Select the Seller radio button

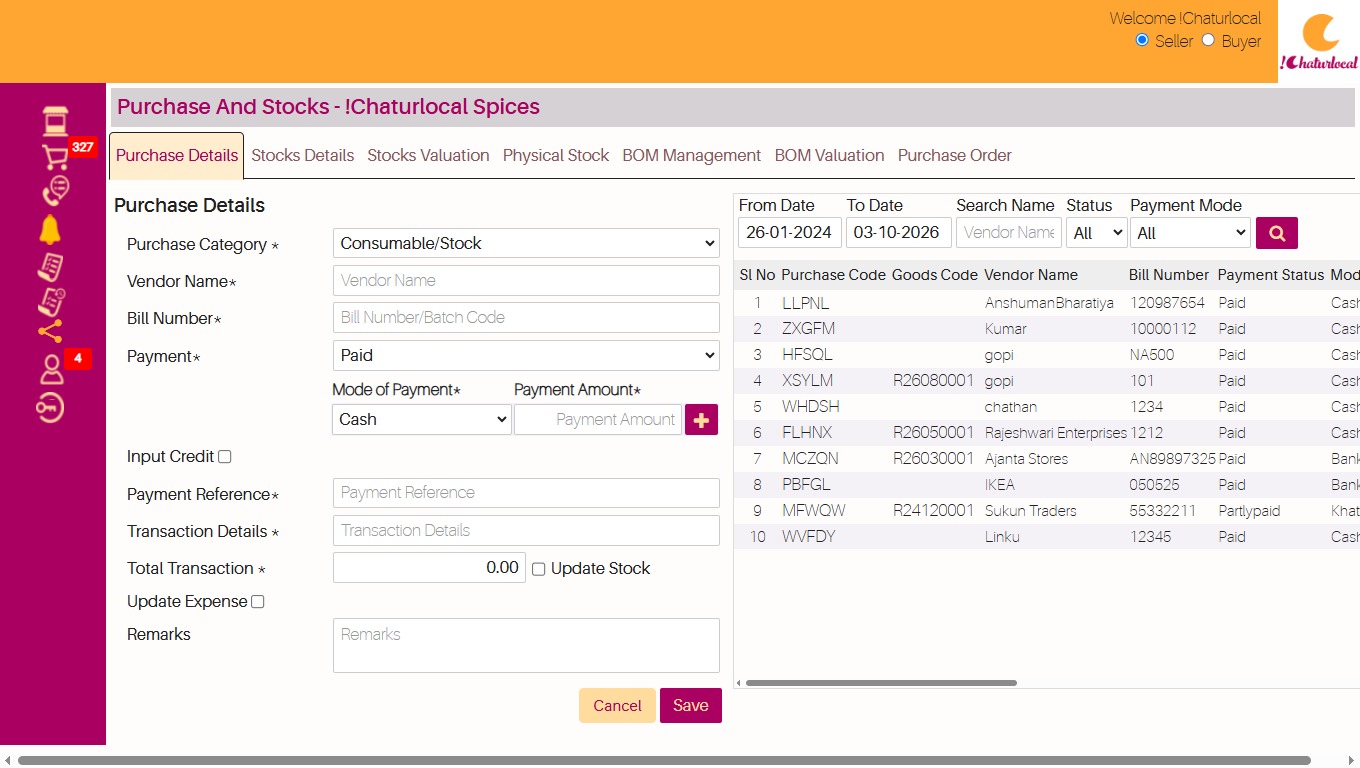coord(1142,40)
